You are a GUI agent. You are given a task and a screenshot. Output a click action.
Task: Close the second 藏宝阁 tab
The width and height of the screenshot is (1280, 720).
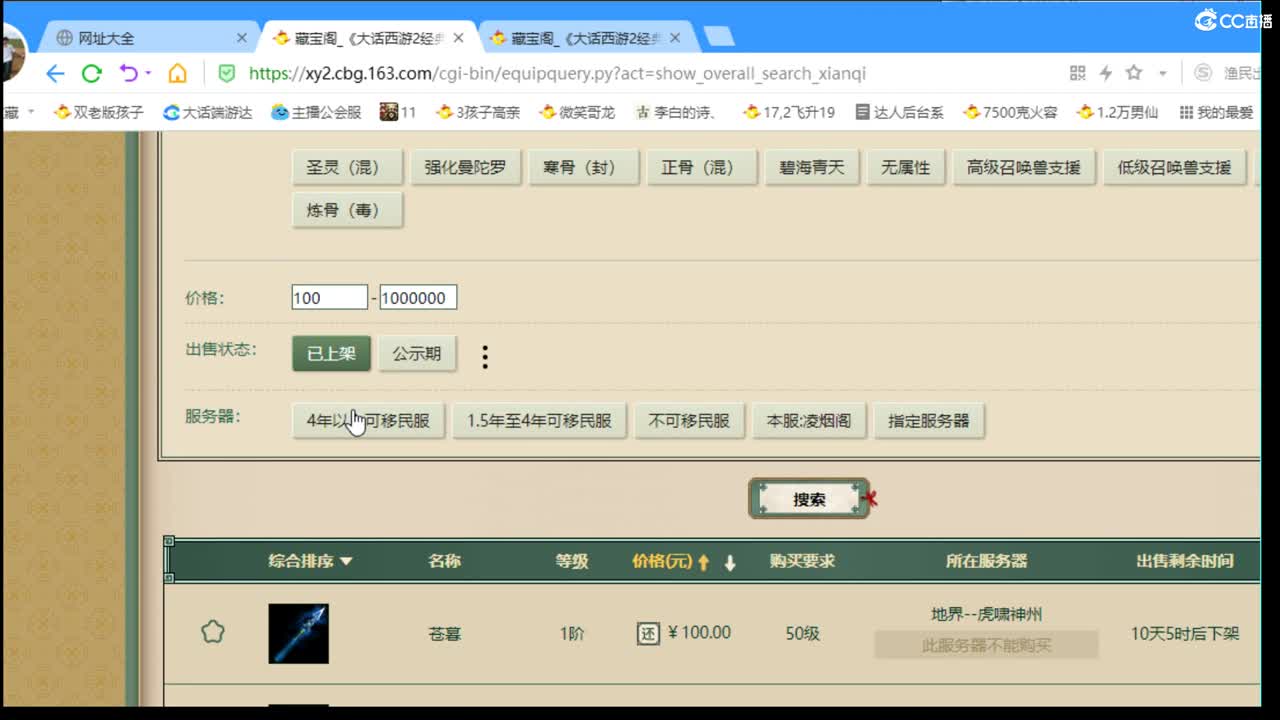pos(675,38)
